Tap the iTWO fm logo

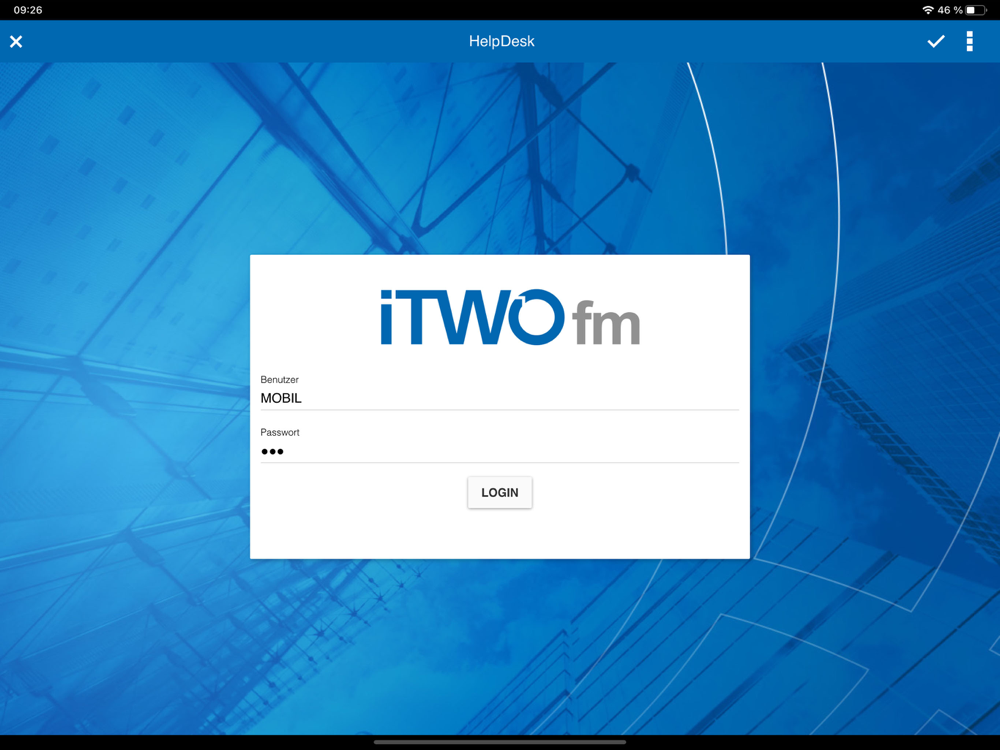coord(510,317)
